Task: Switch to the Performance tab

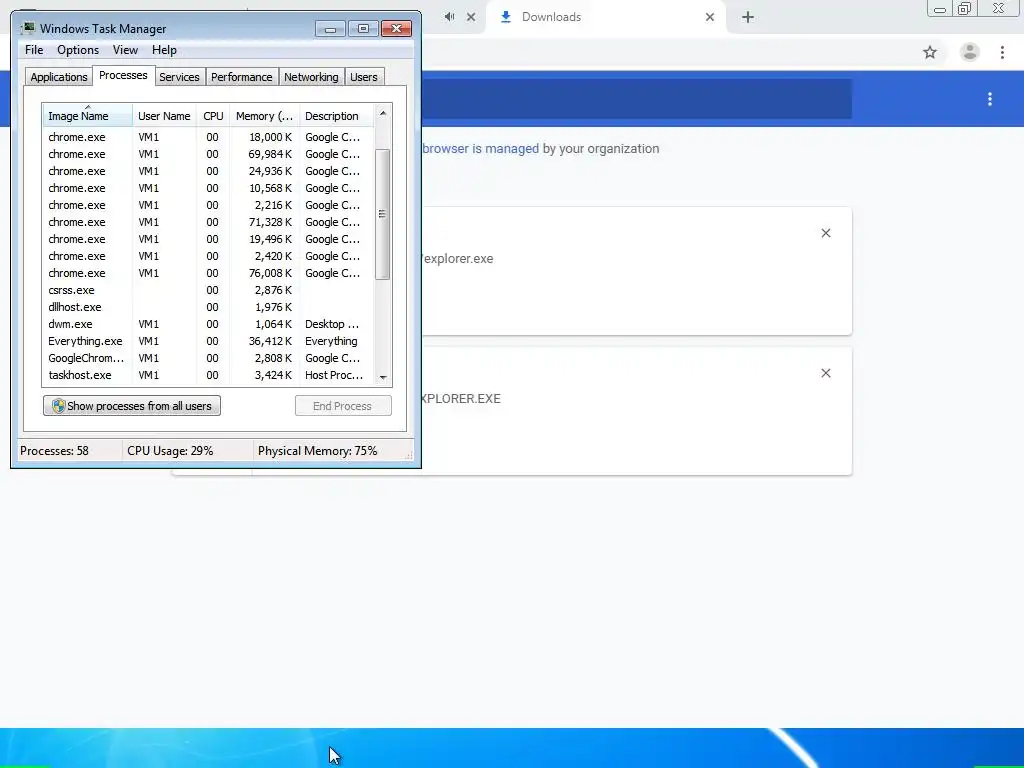Action: [242, 77]
